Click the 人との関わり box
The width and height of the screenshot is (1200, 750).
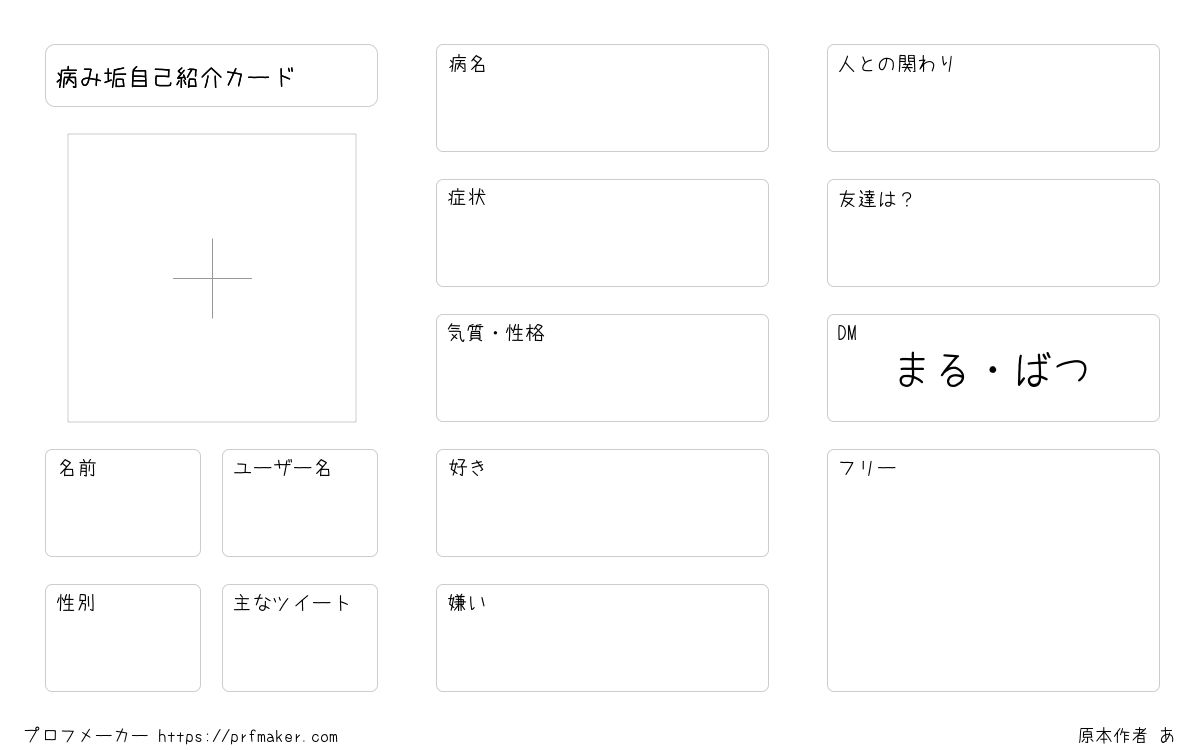click(x=993, y=98)
